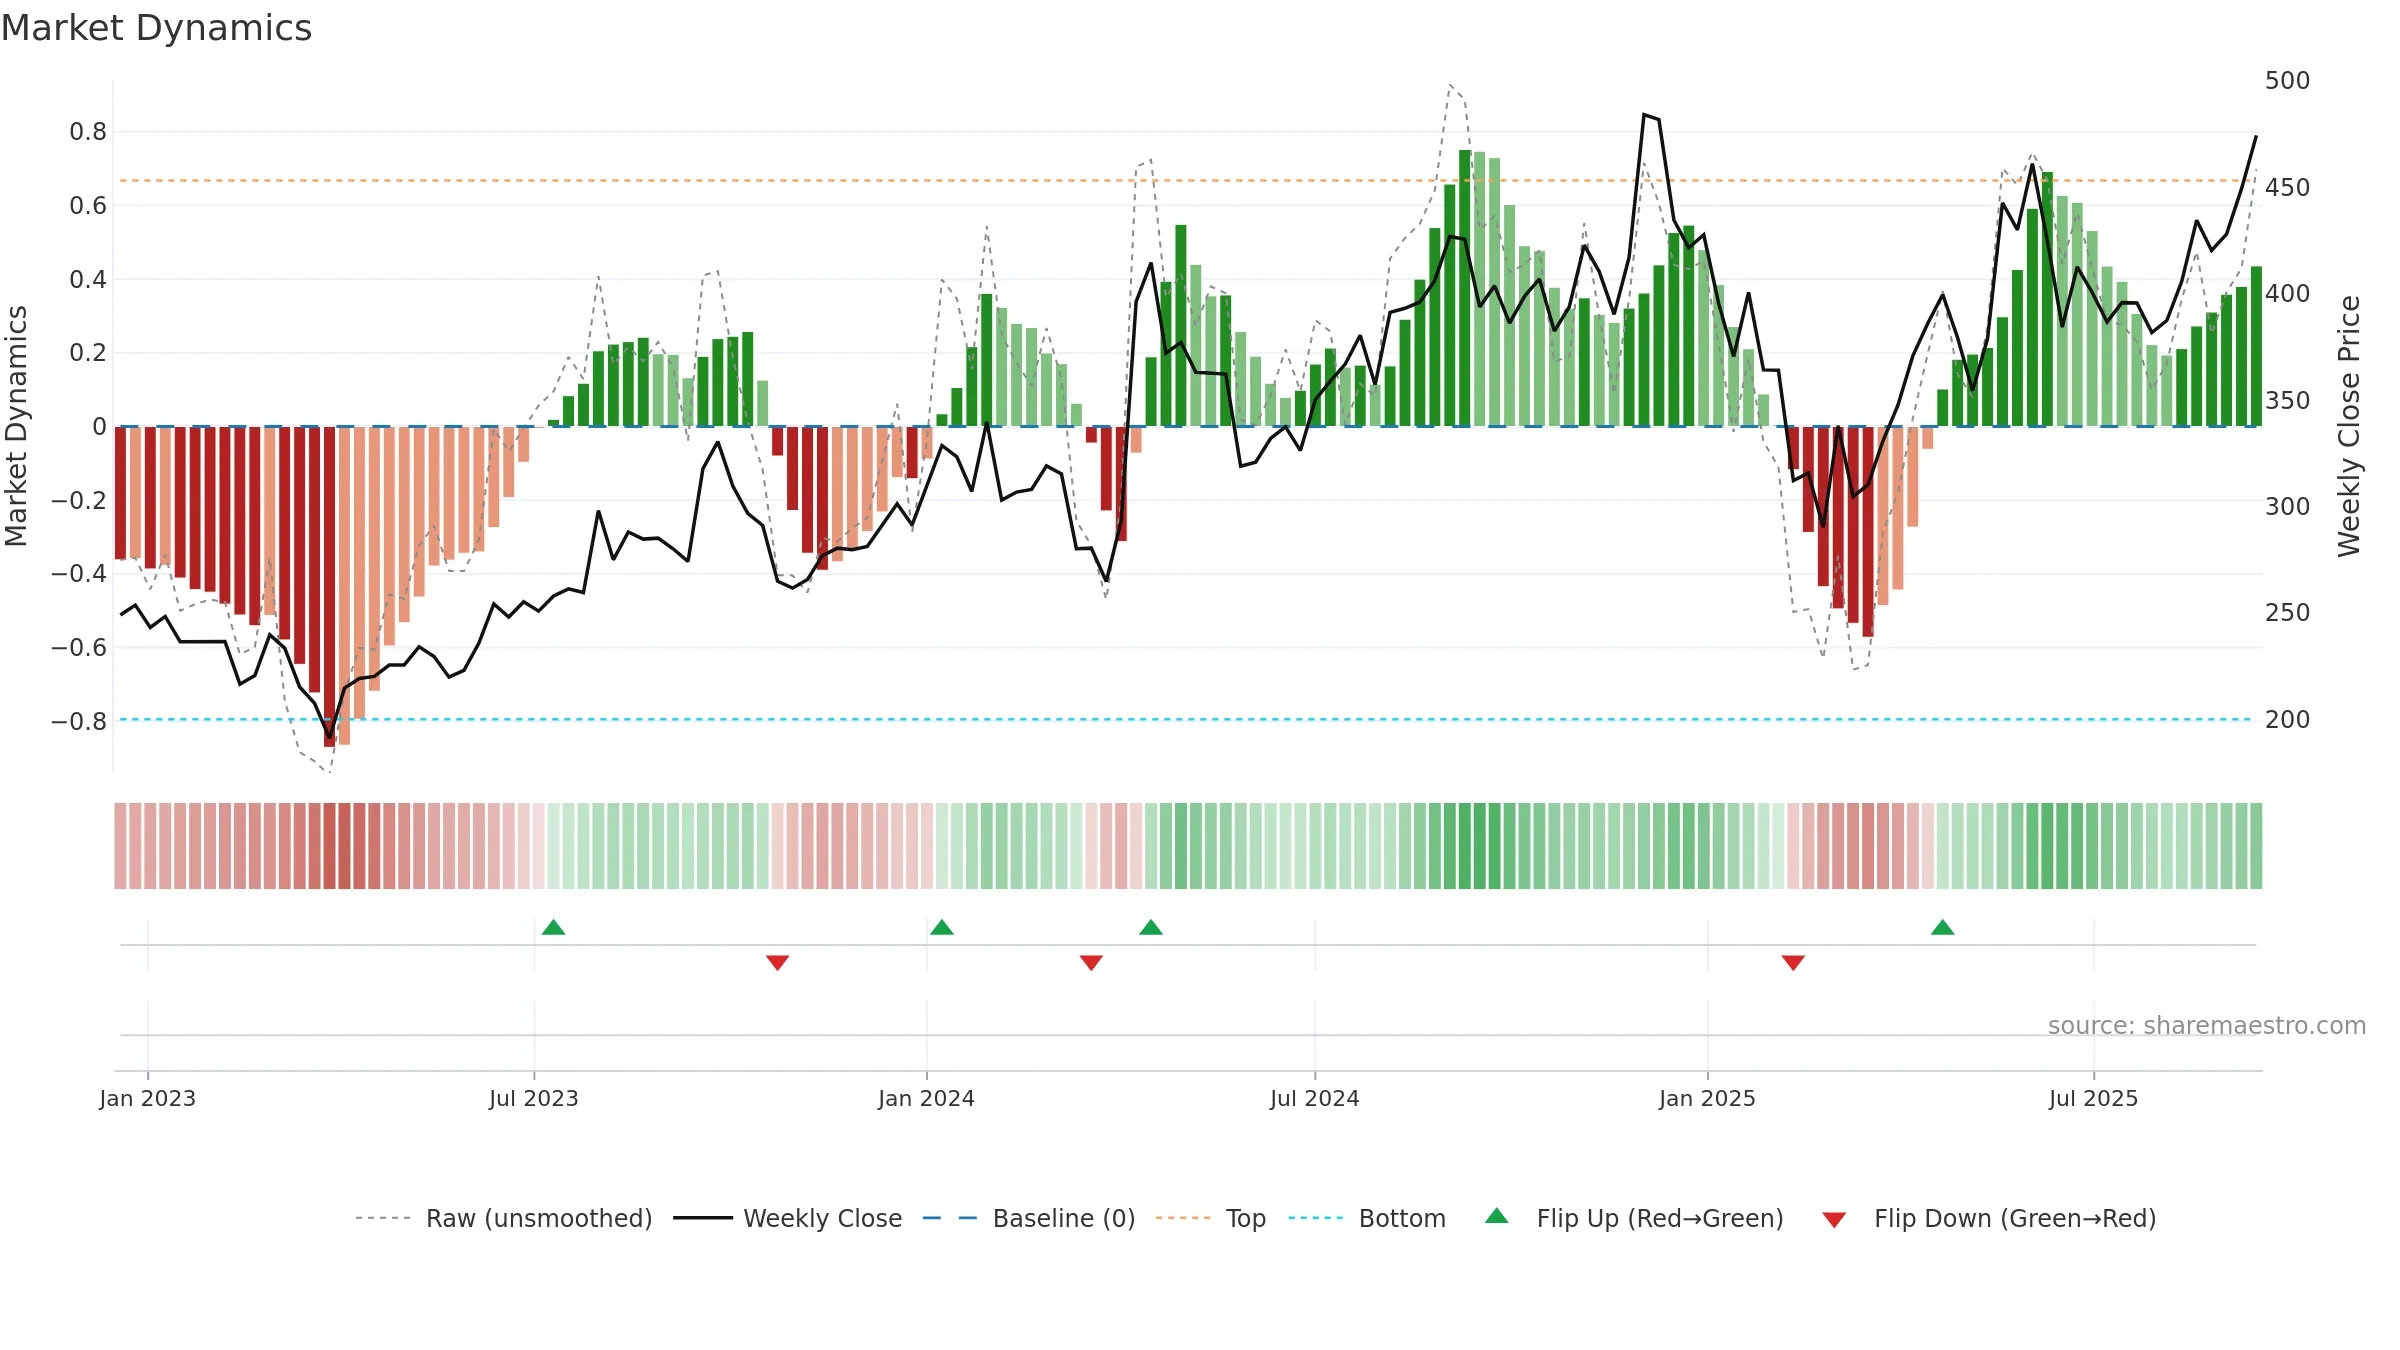Screen dimensions: 2400x1350
Task: Click the Jan 2025 x-axis label
Action: coord(1708,1098)
